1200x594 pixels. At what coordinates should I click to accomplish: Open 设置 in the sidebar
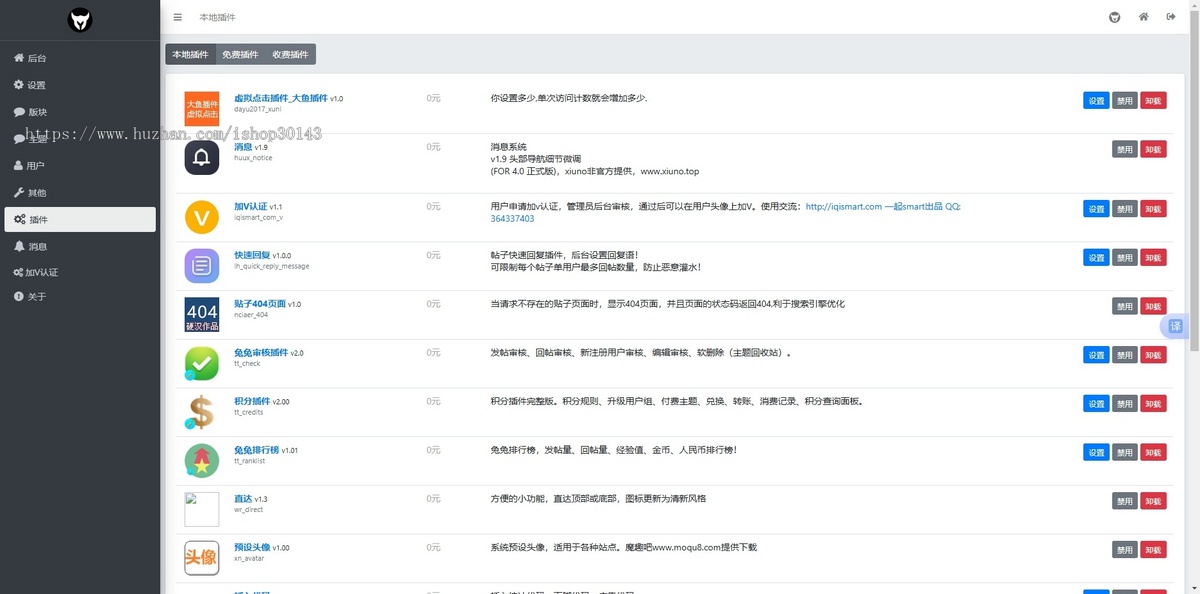click(36, 85)
